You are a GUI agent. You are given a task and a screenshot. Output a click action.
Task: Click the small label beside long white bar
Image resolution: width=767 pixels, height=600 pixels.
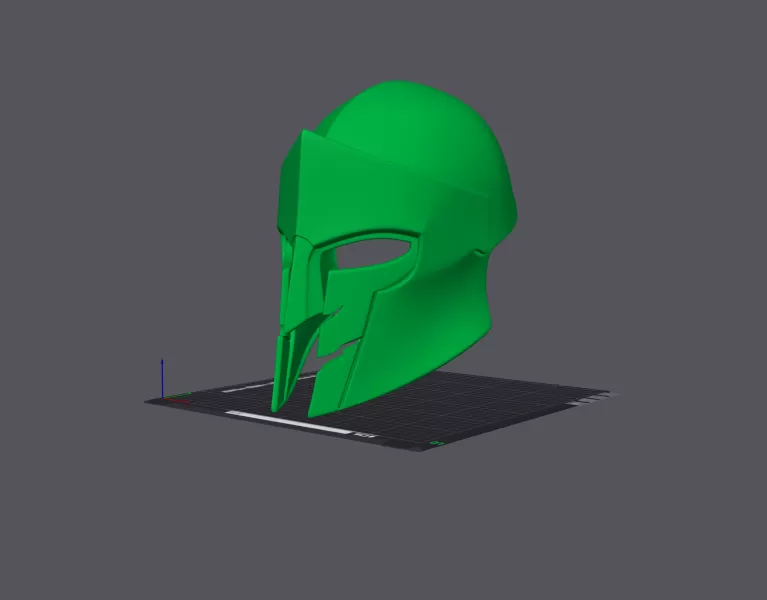coord(363,436)
